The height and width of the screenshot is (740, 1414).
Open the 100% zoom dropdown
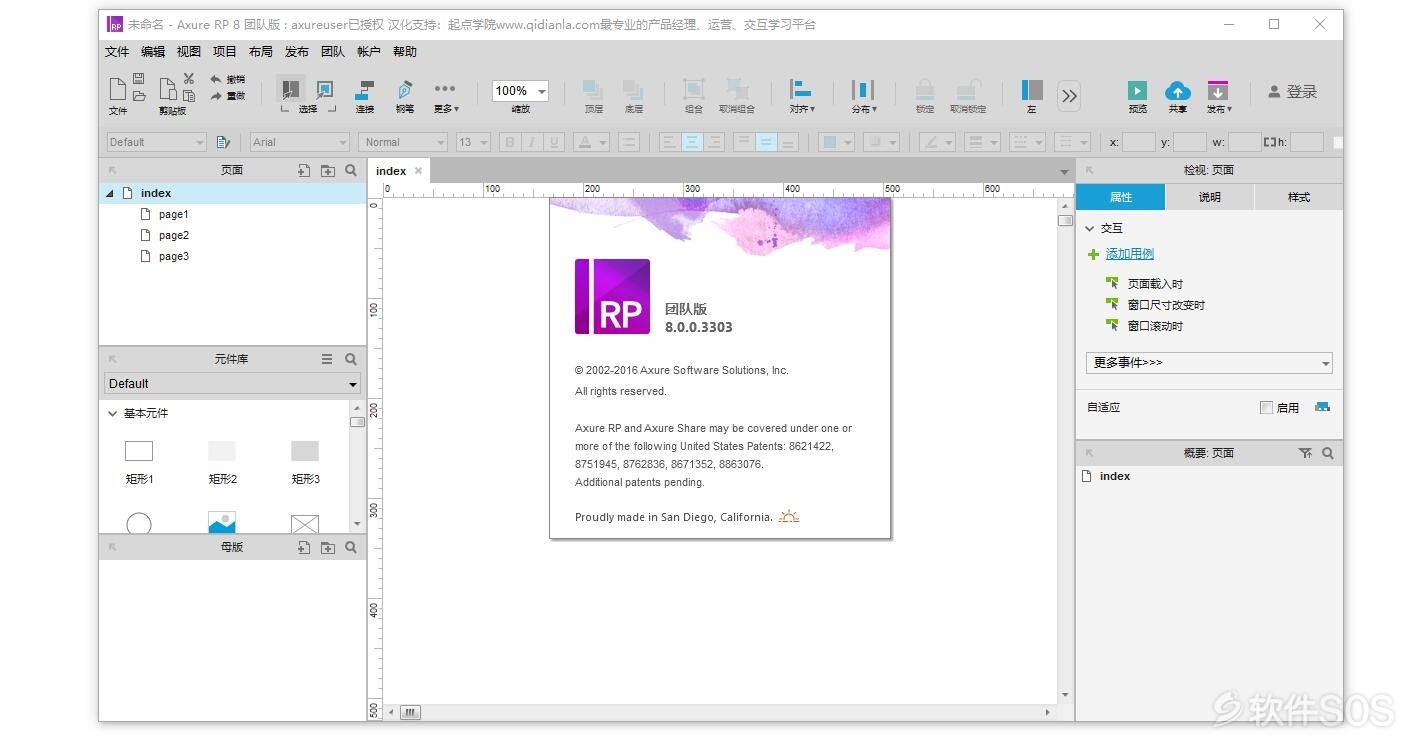[520, 91]
